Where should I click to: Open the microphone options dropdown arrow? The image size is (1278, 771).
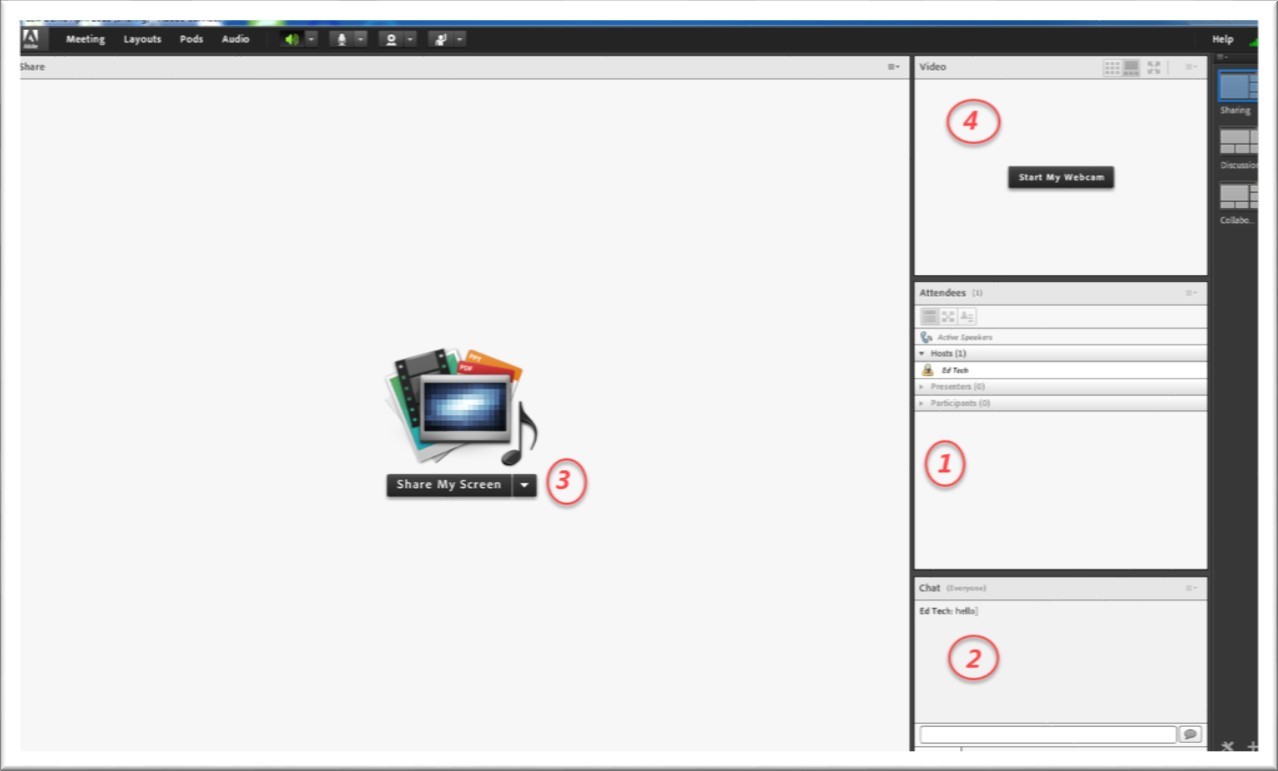coord(361,39)
